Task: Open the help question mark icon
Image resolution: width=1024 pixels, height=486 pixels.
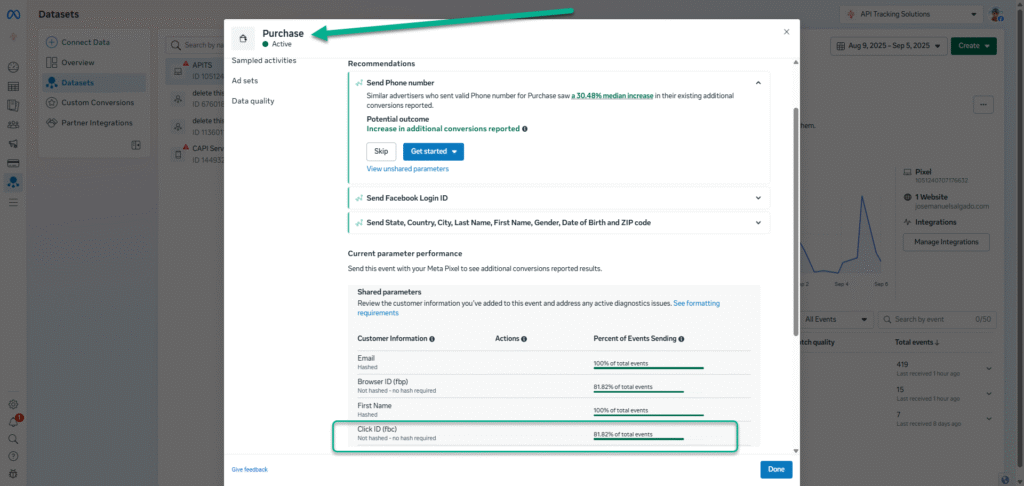Action: [x=13, y=456]
